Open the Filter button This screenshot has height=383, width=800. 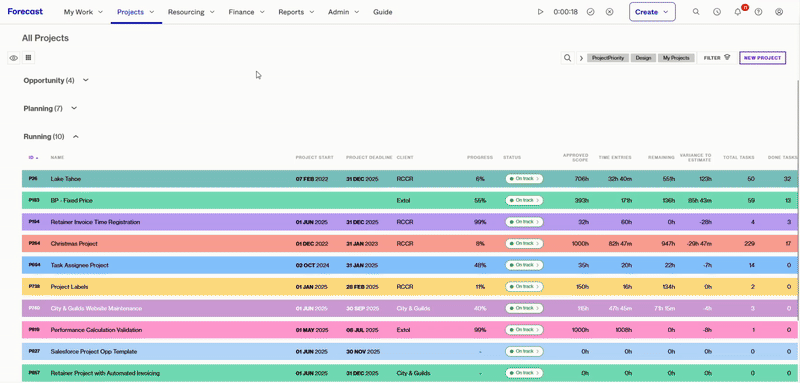[717, 58]
